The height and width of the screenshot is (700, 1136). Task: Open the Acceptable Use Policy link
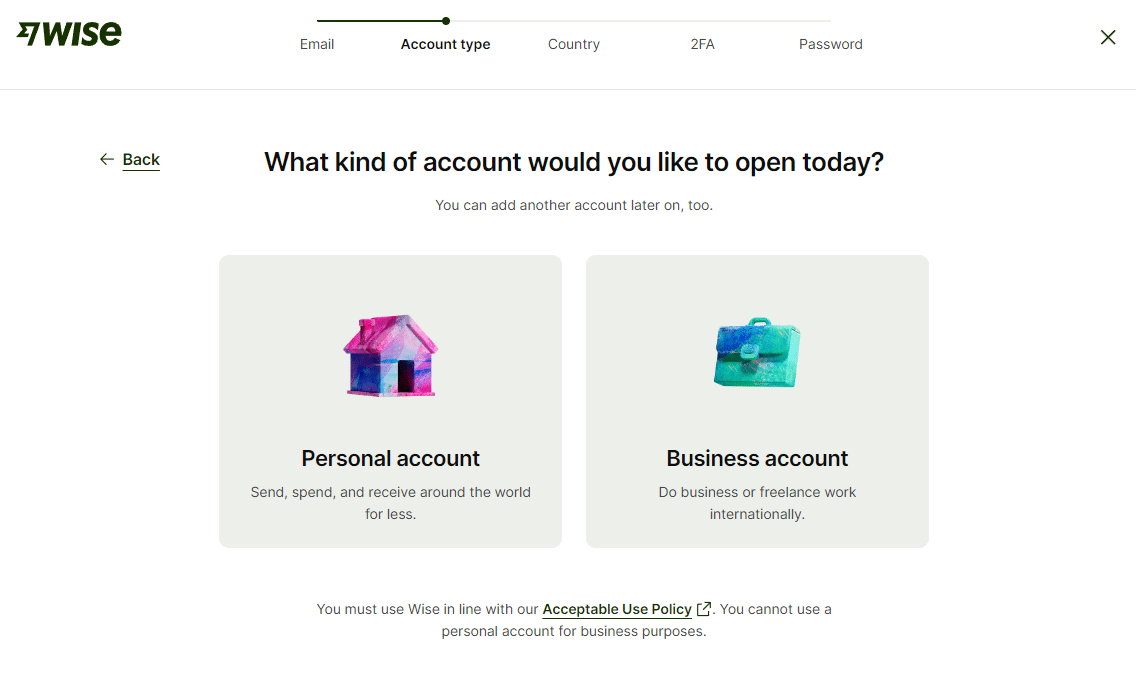(617, 609)
